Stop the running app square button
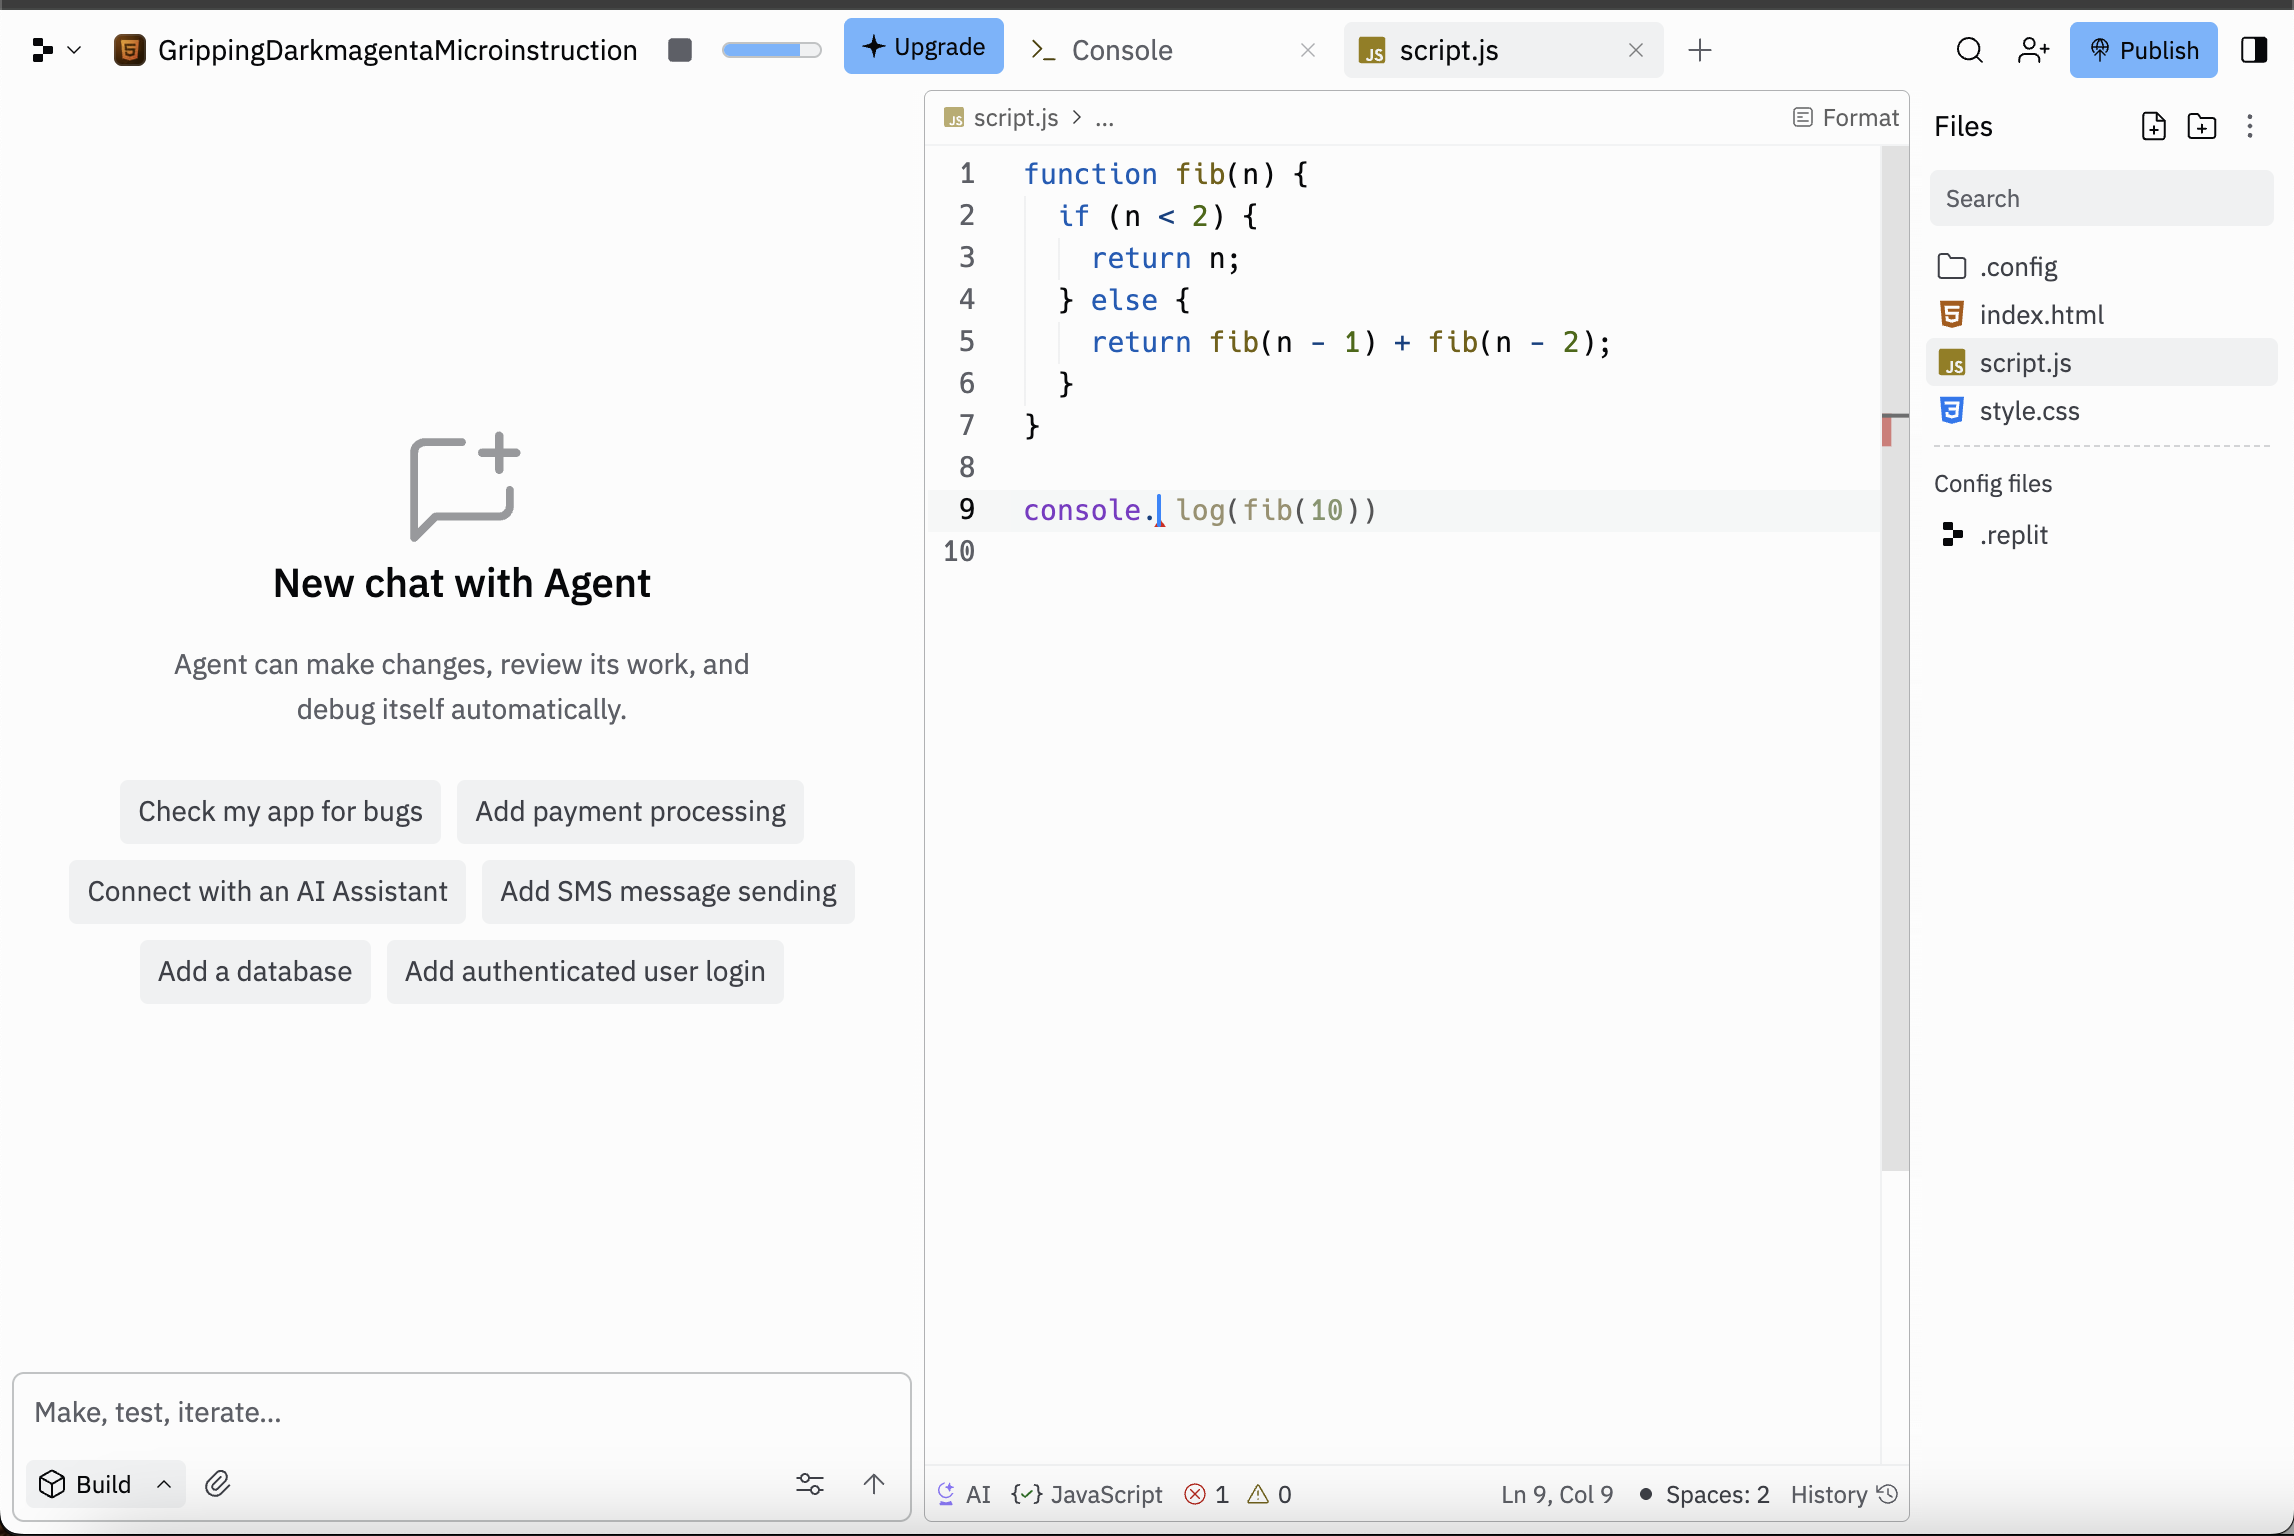 [x=680, y=50]
